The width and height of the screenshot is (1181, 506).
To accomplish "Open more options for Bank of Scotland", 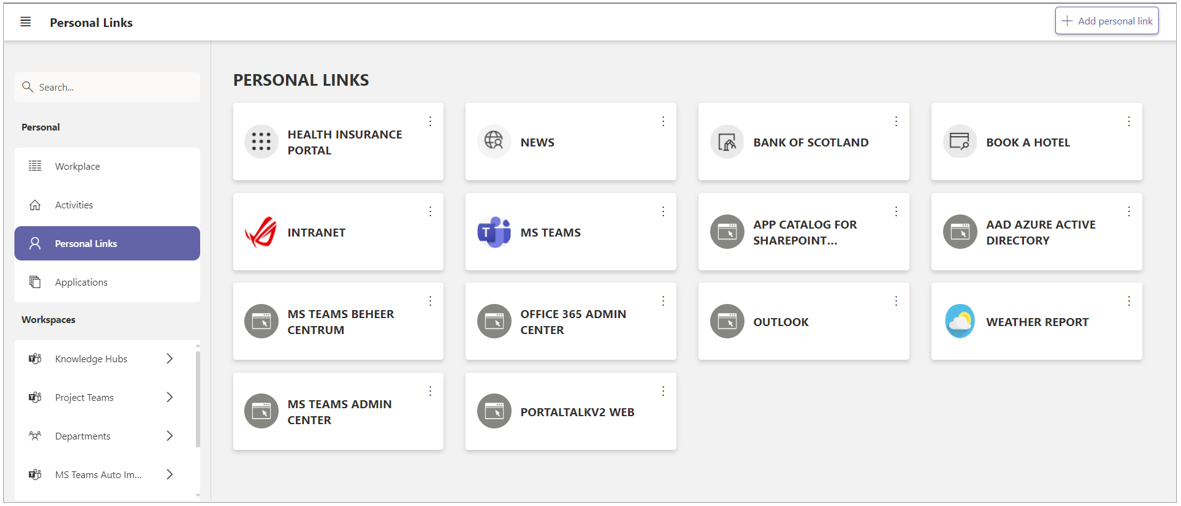I will pyautogui.click(x=896, y=121).
